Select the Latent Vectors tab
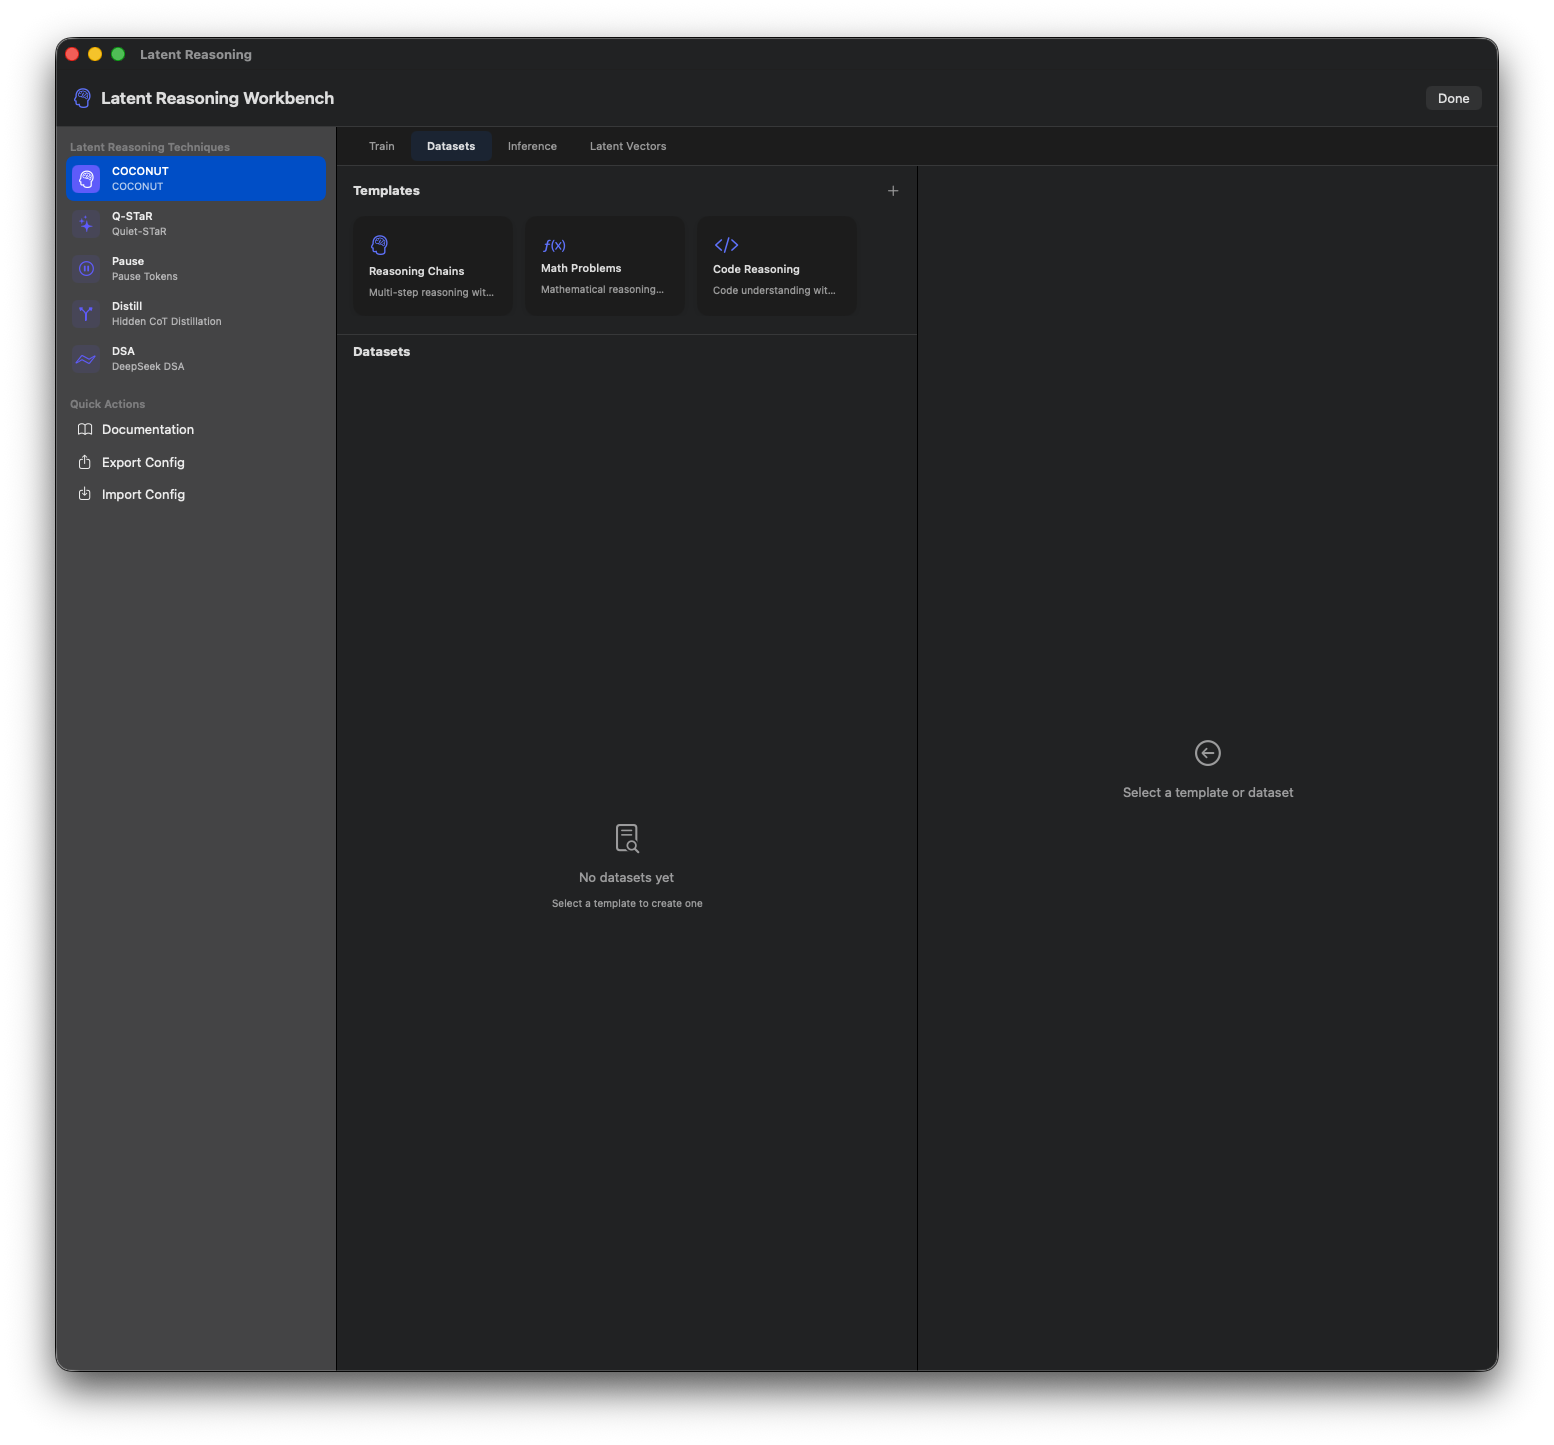This screenshot has height=1445, width=1554. 627,146
